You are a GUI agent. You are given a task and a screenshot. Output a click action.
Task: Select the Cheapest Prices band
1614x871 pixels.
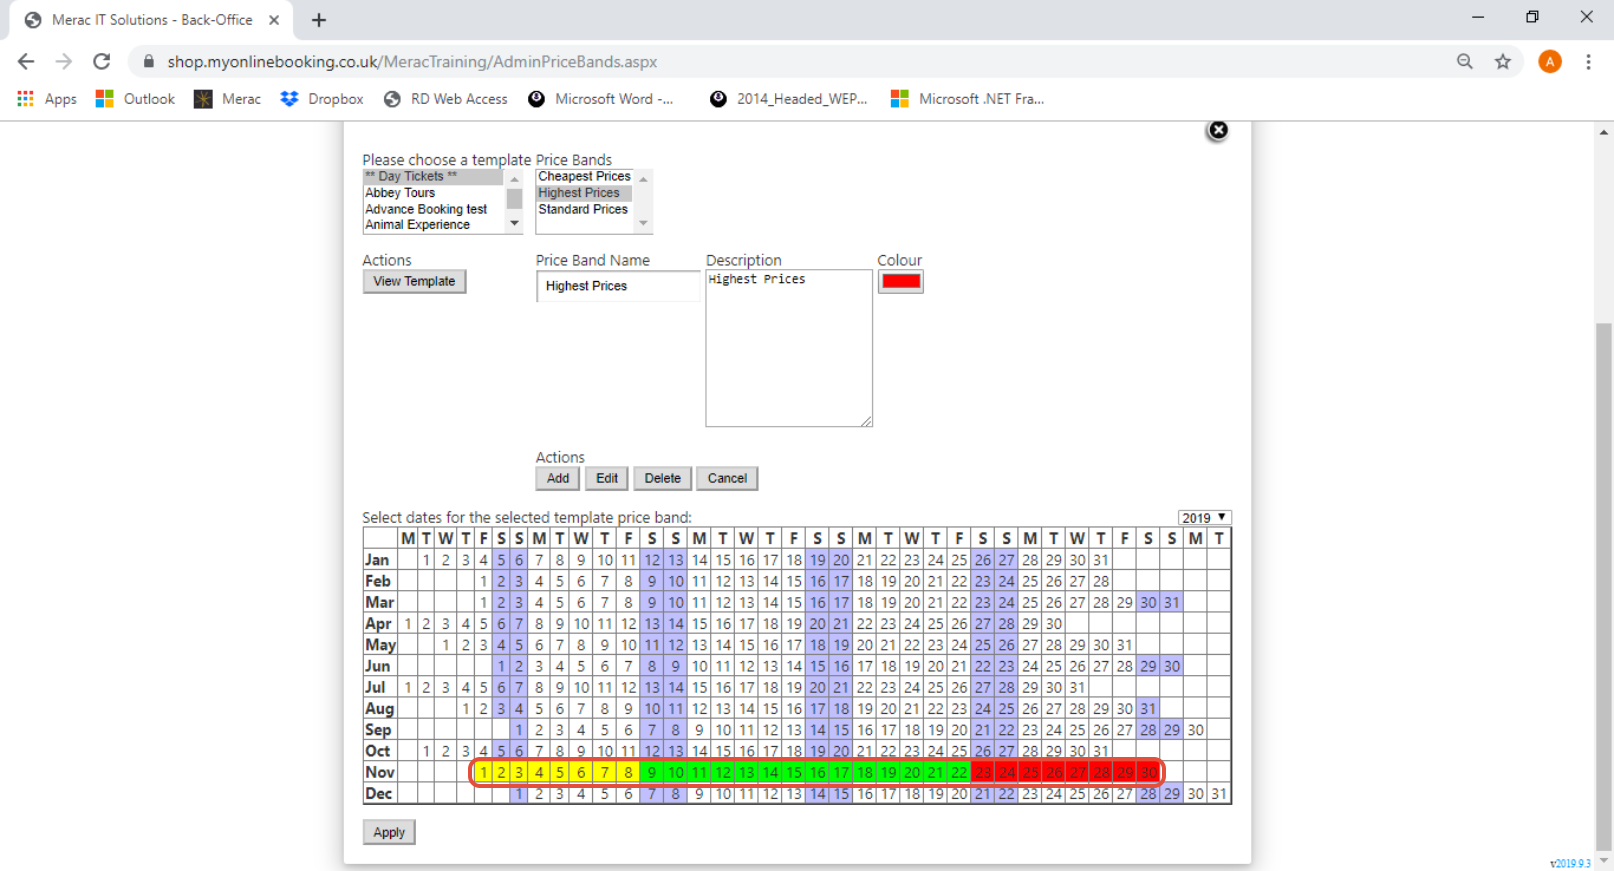pyautogui.click(x=584, y=177)
